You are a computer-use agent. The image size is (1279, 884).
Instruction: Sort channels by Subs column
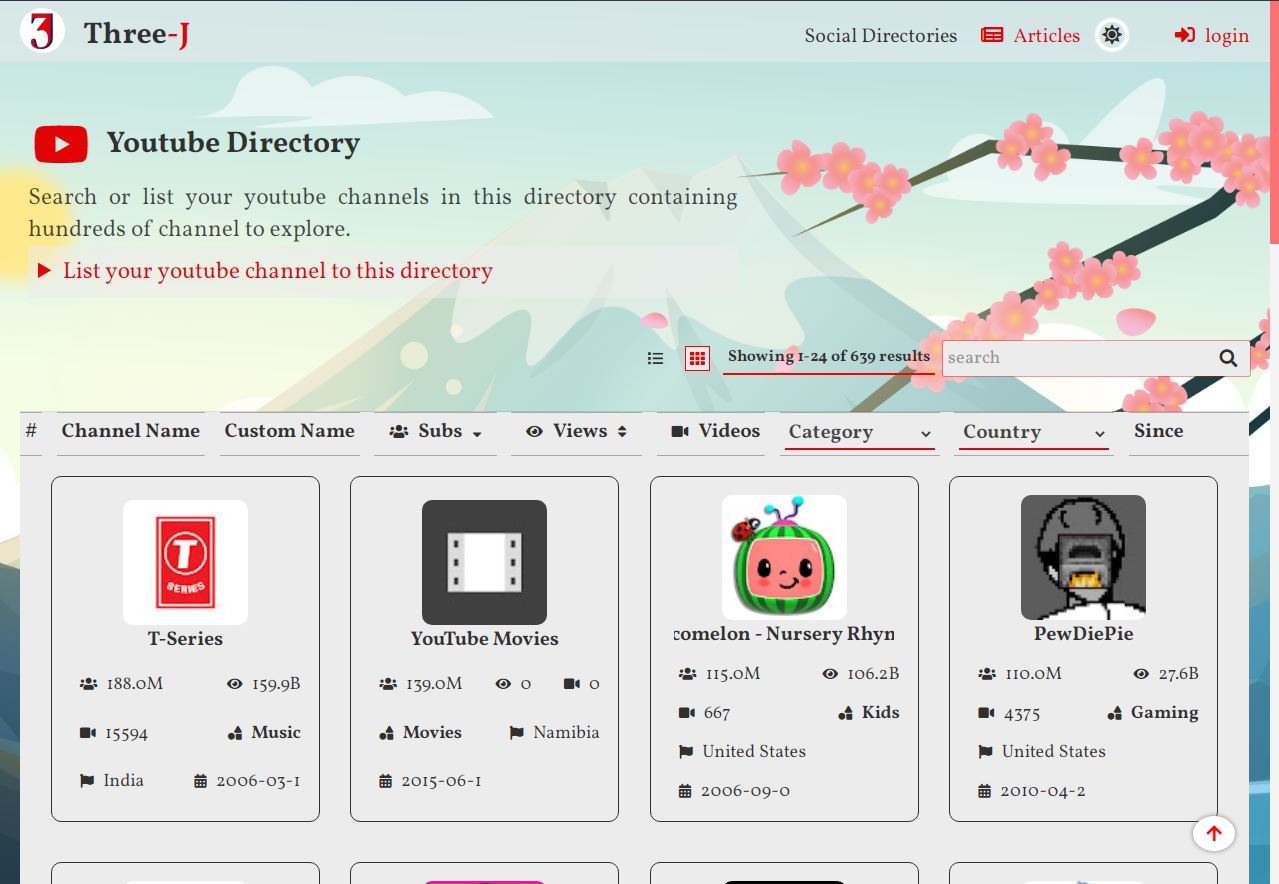[435, 431]
